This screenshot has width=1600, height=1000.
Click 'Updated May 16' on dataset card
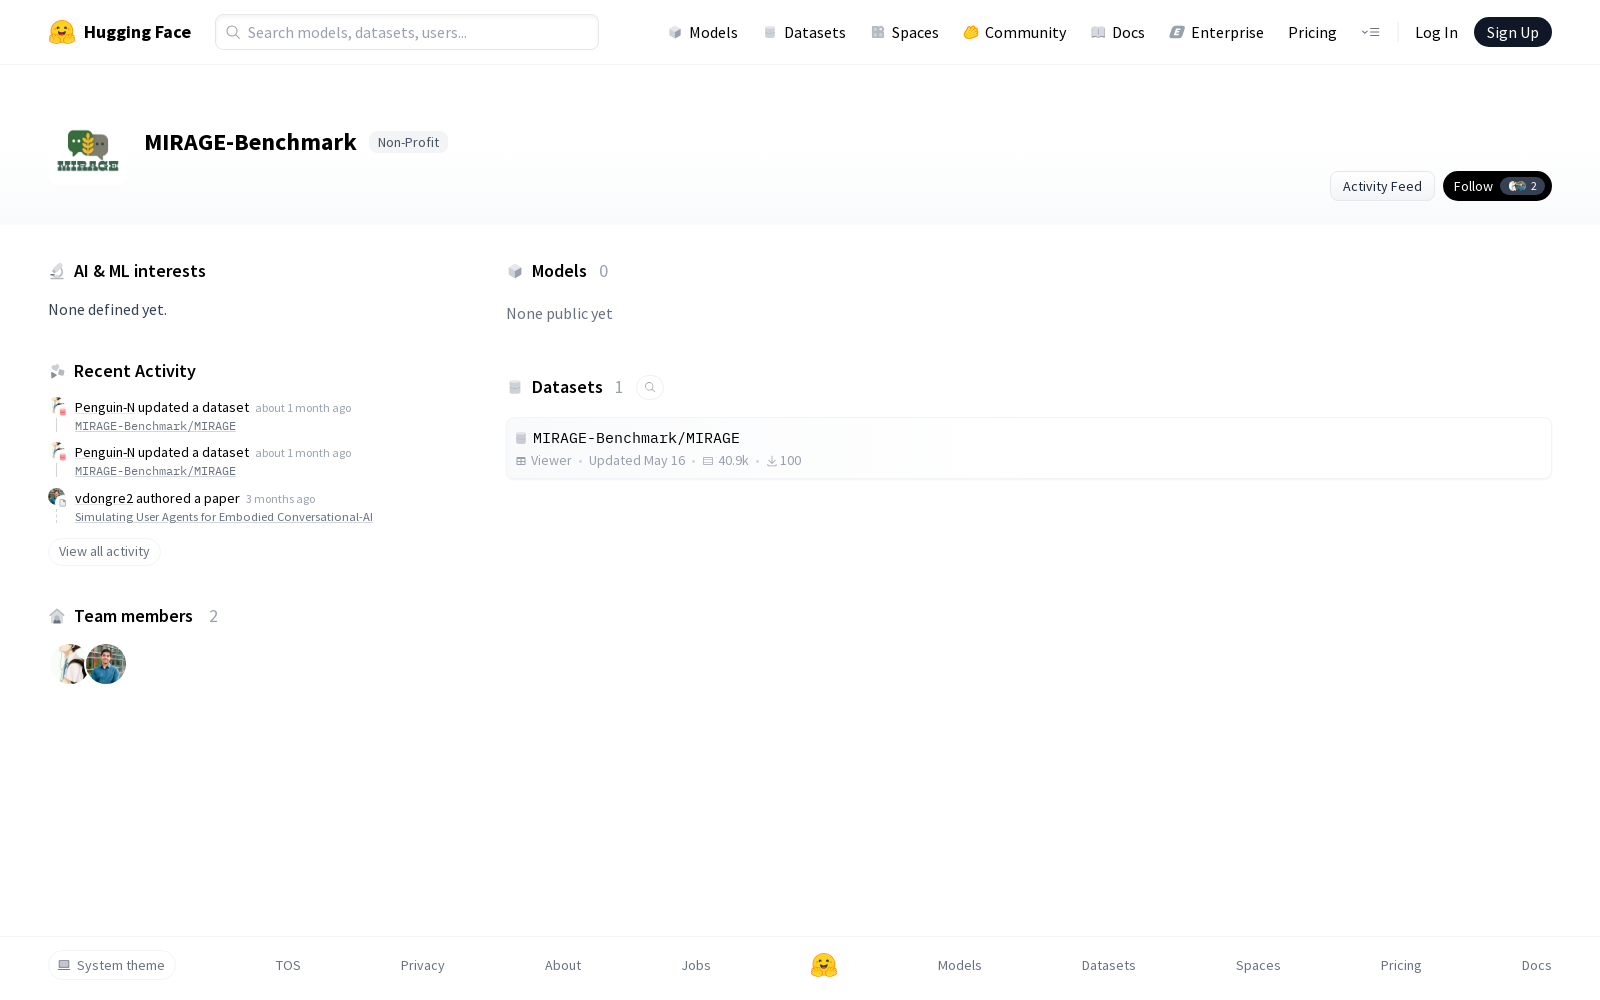tap(637, 461)
